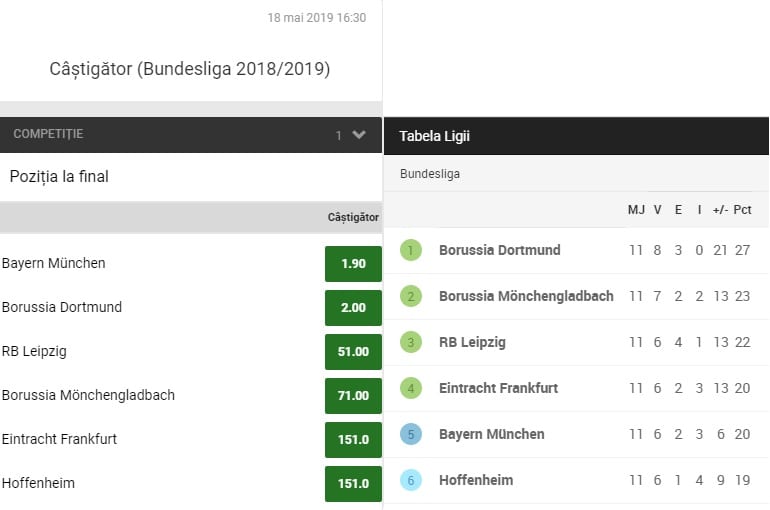Click position 2 badge for Mönchengladbach
The image size is (770, 510).
410,296
